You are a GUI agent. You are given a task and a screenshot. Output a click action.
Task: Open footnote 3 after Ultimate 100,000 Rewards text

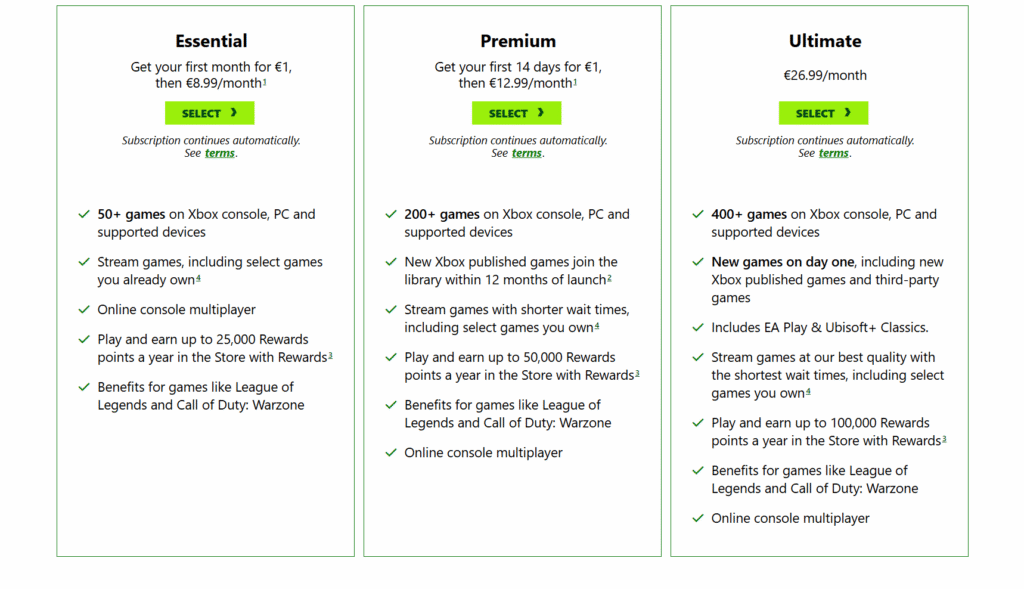tap(944, 439)
